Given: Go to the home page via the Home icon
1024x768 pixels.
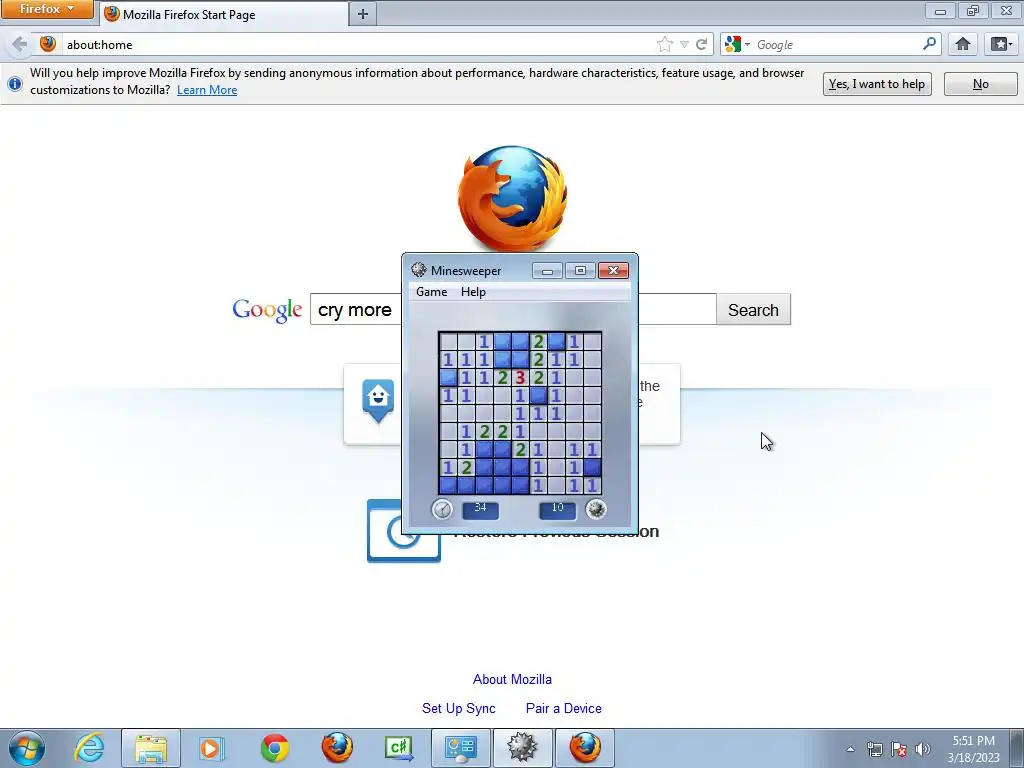Looking at the screenshot, I should click(963, 44).
